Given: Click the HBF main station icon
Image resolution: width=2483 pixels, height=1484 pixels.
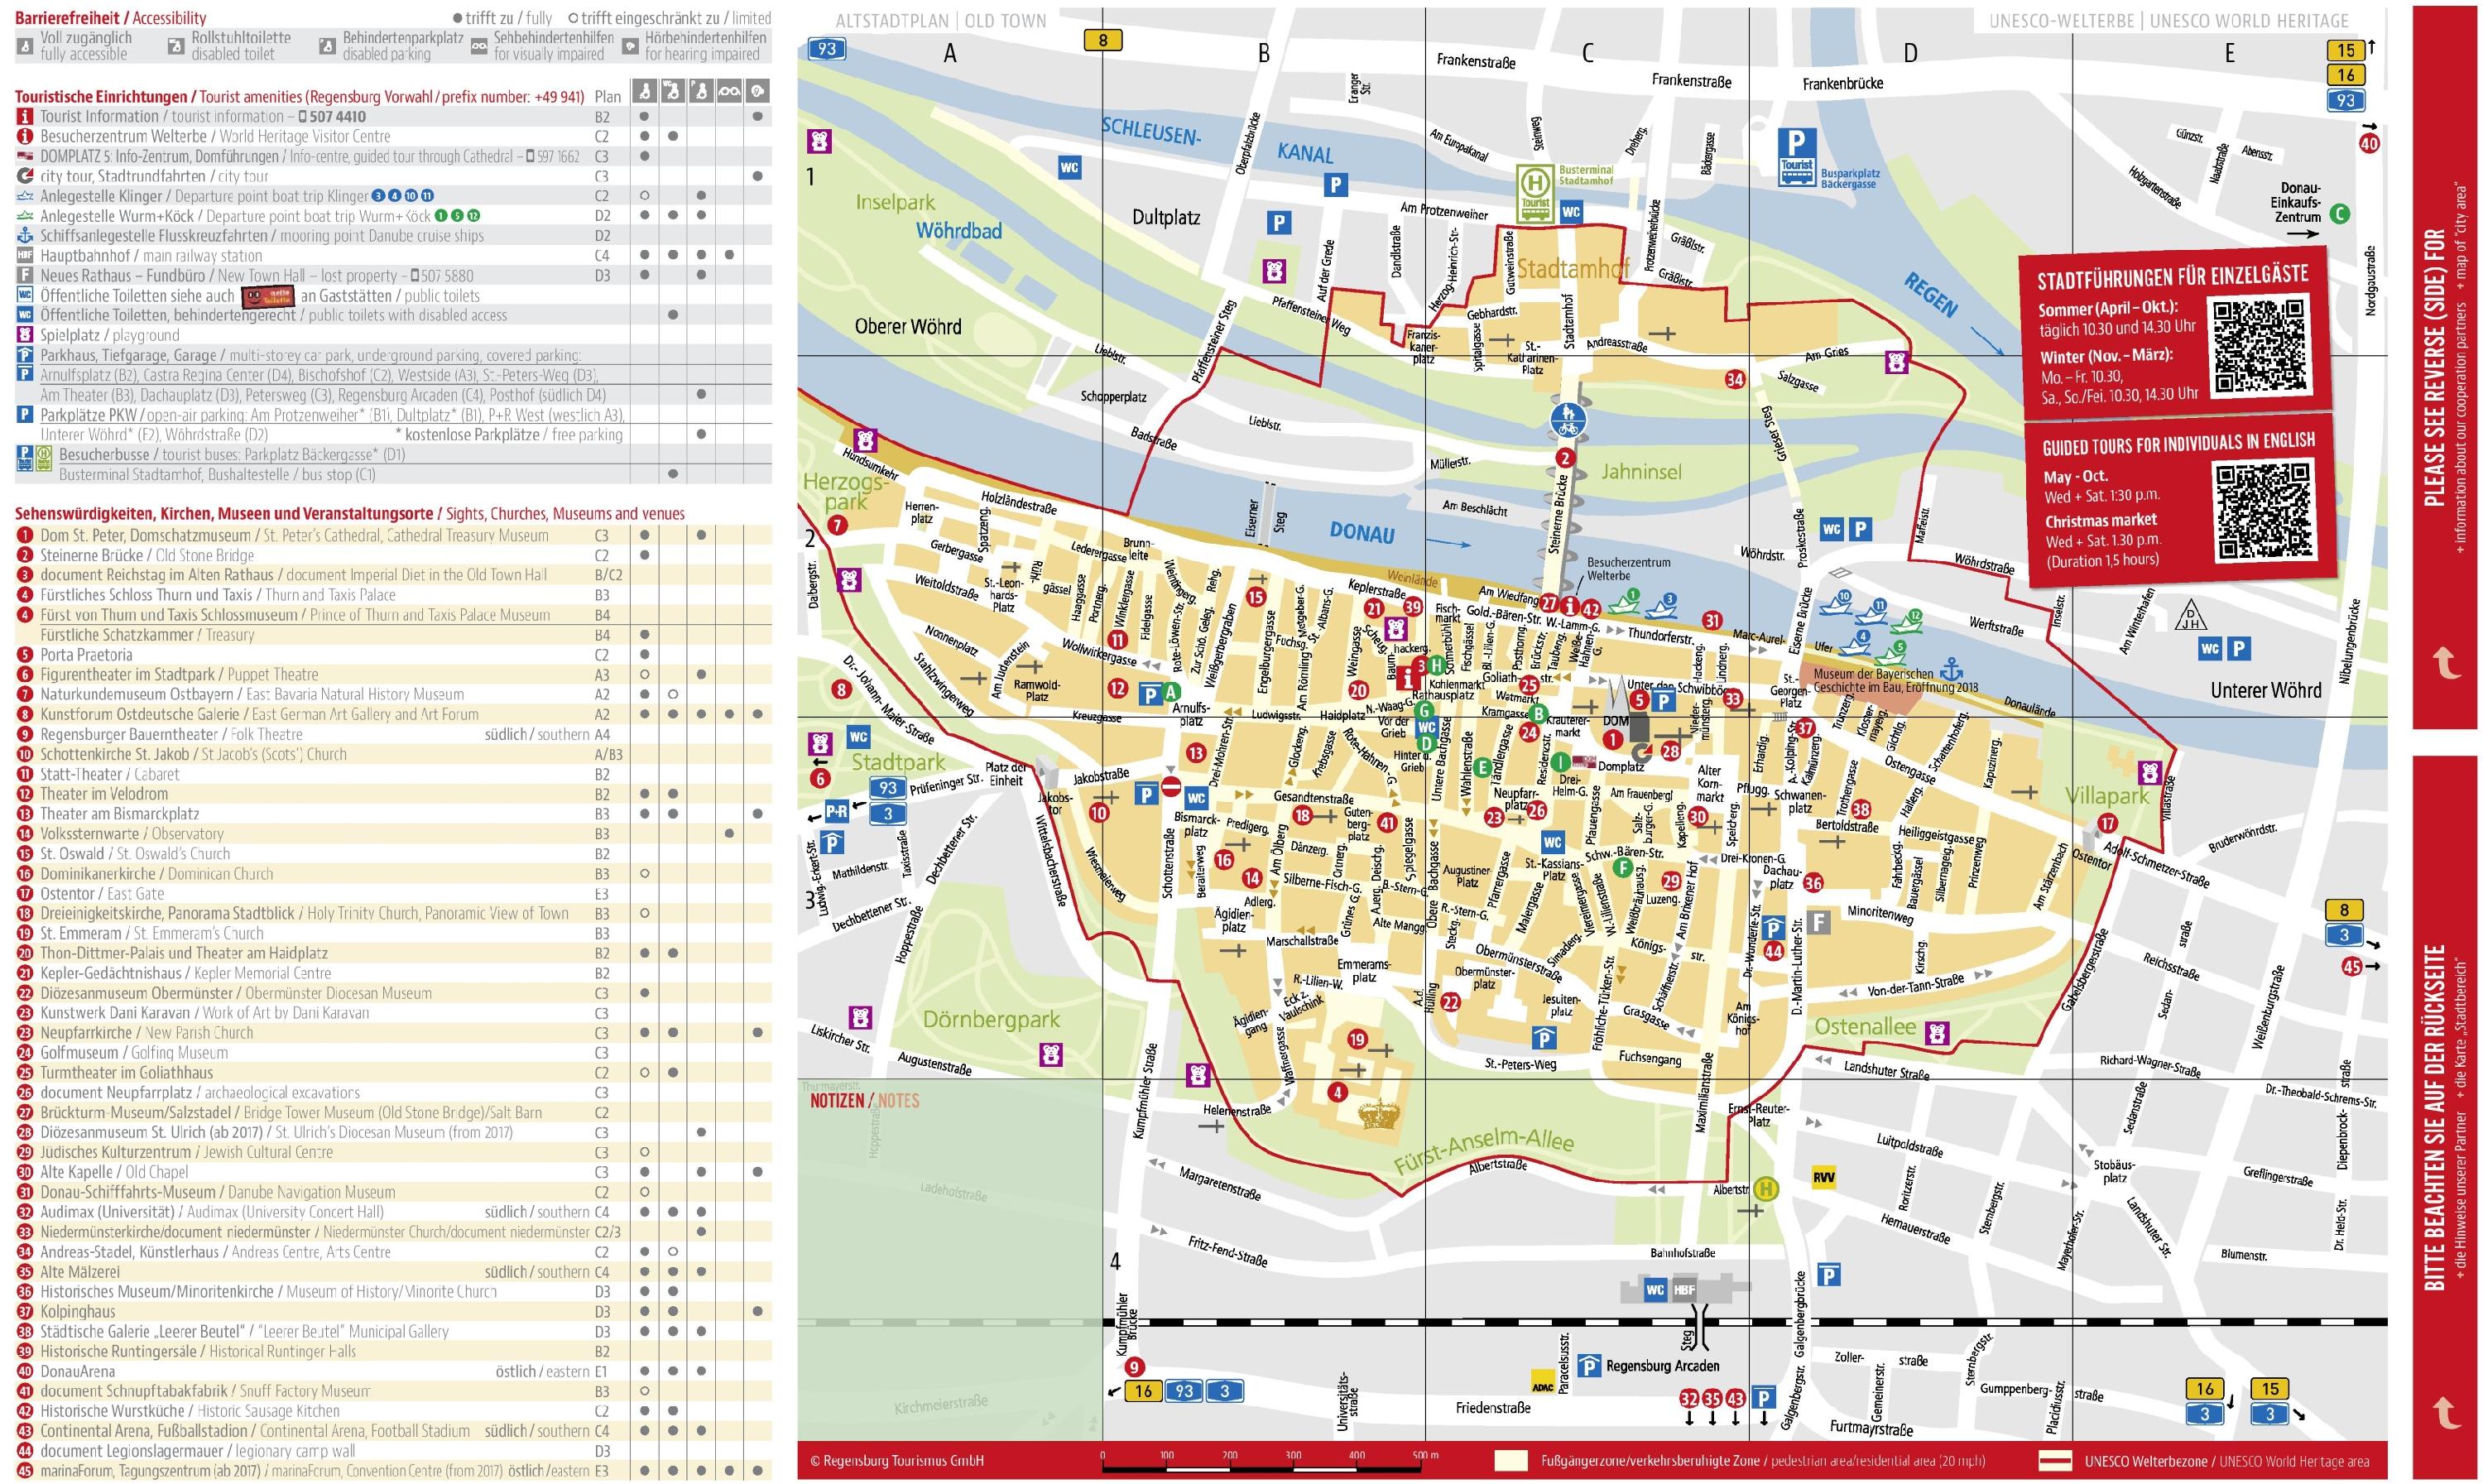Looking at the screenshot, I should (1684, 1289).
